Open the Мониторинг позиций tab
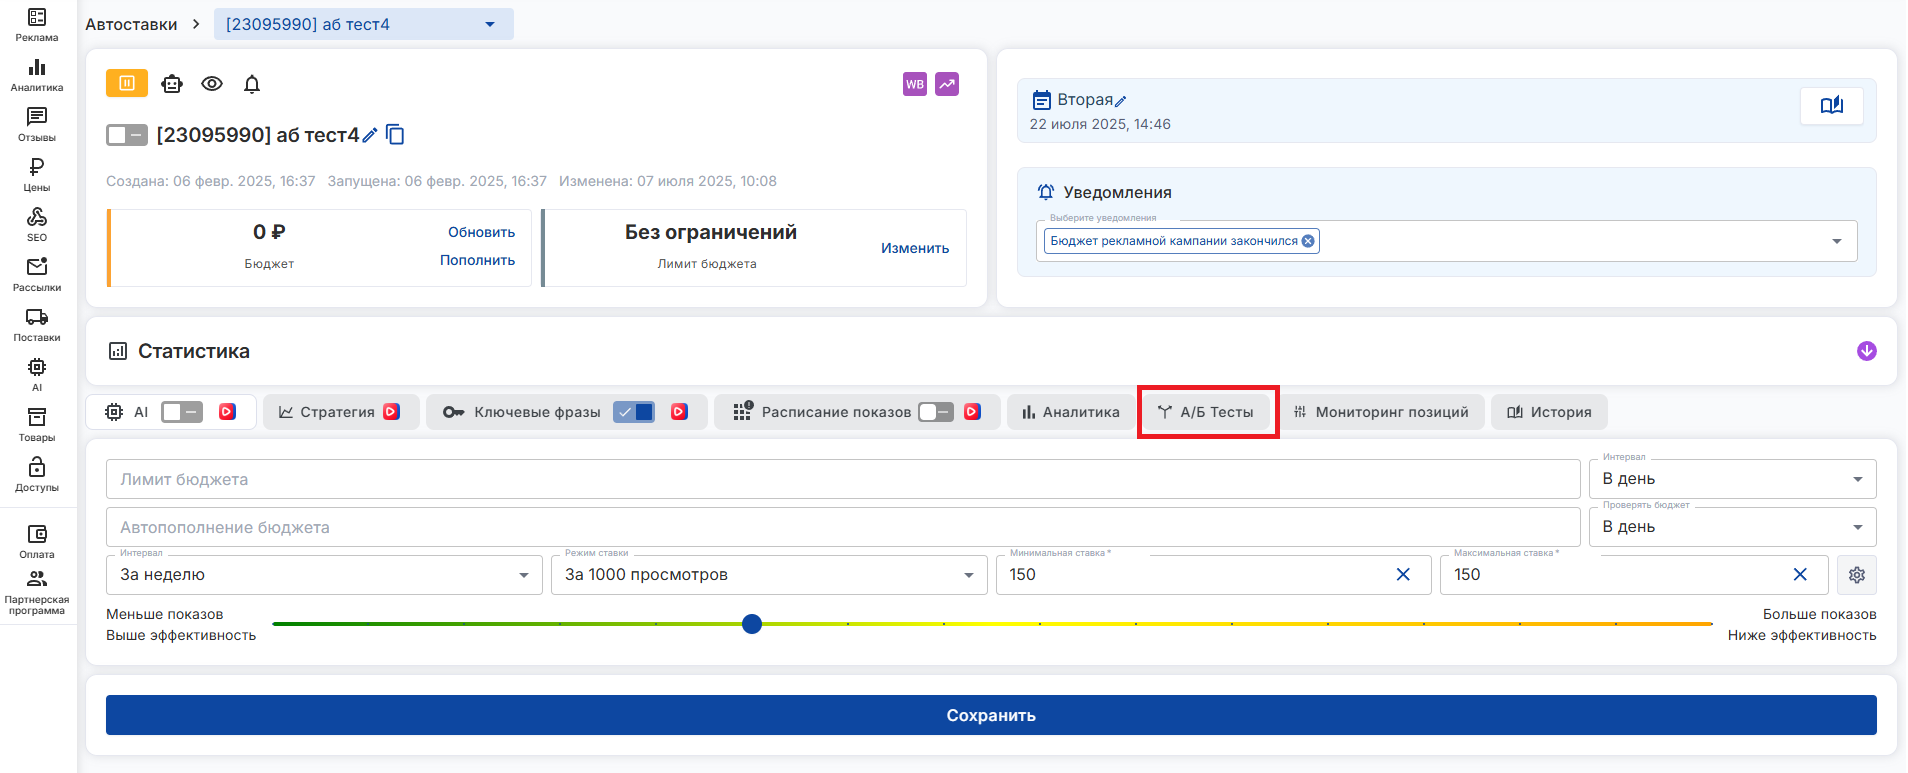Image resolution: width=1908 pixels, height=773 pixels. tap(1381, 412)
